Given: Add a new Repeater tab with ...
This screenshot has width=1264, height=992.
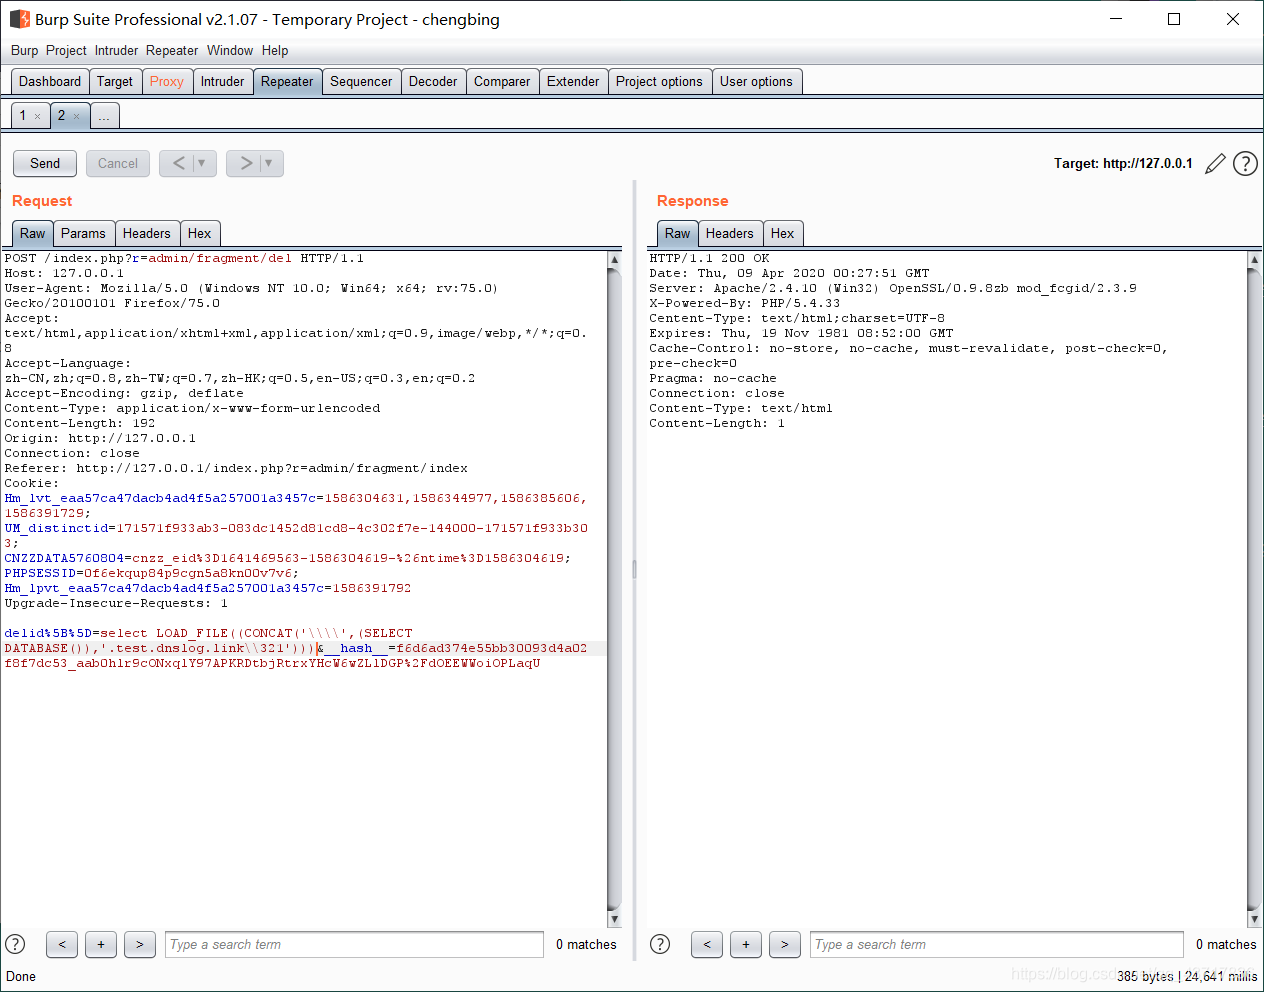Looking at the screenshot, I should 104,117.
